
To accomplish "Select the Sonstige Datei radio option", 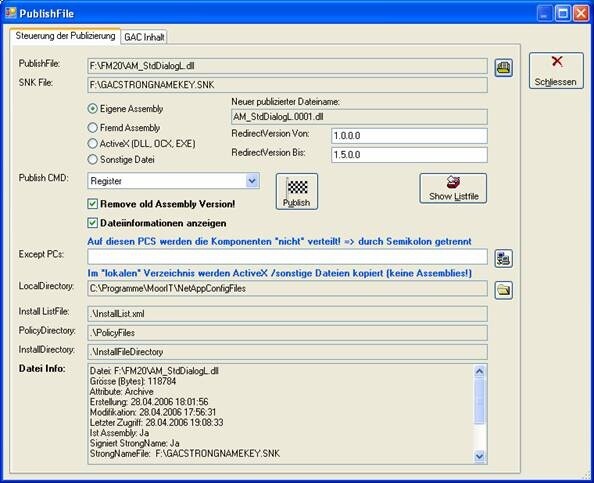I will click(x=92, y=159).
